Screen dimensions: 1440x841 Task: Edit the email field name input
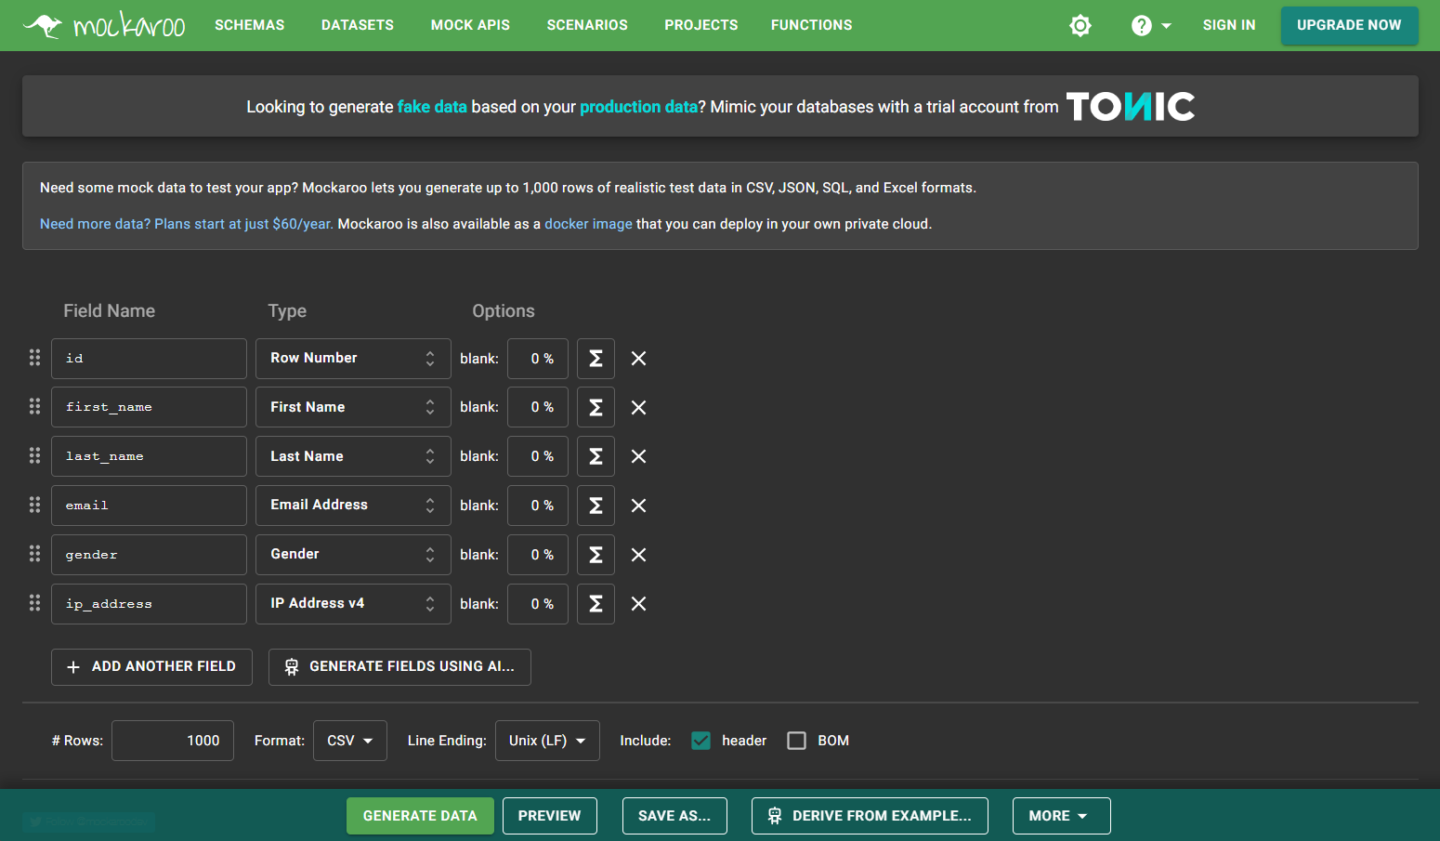pyautogui.click(x=149, y=505)
